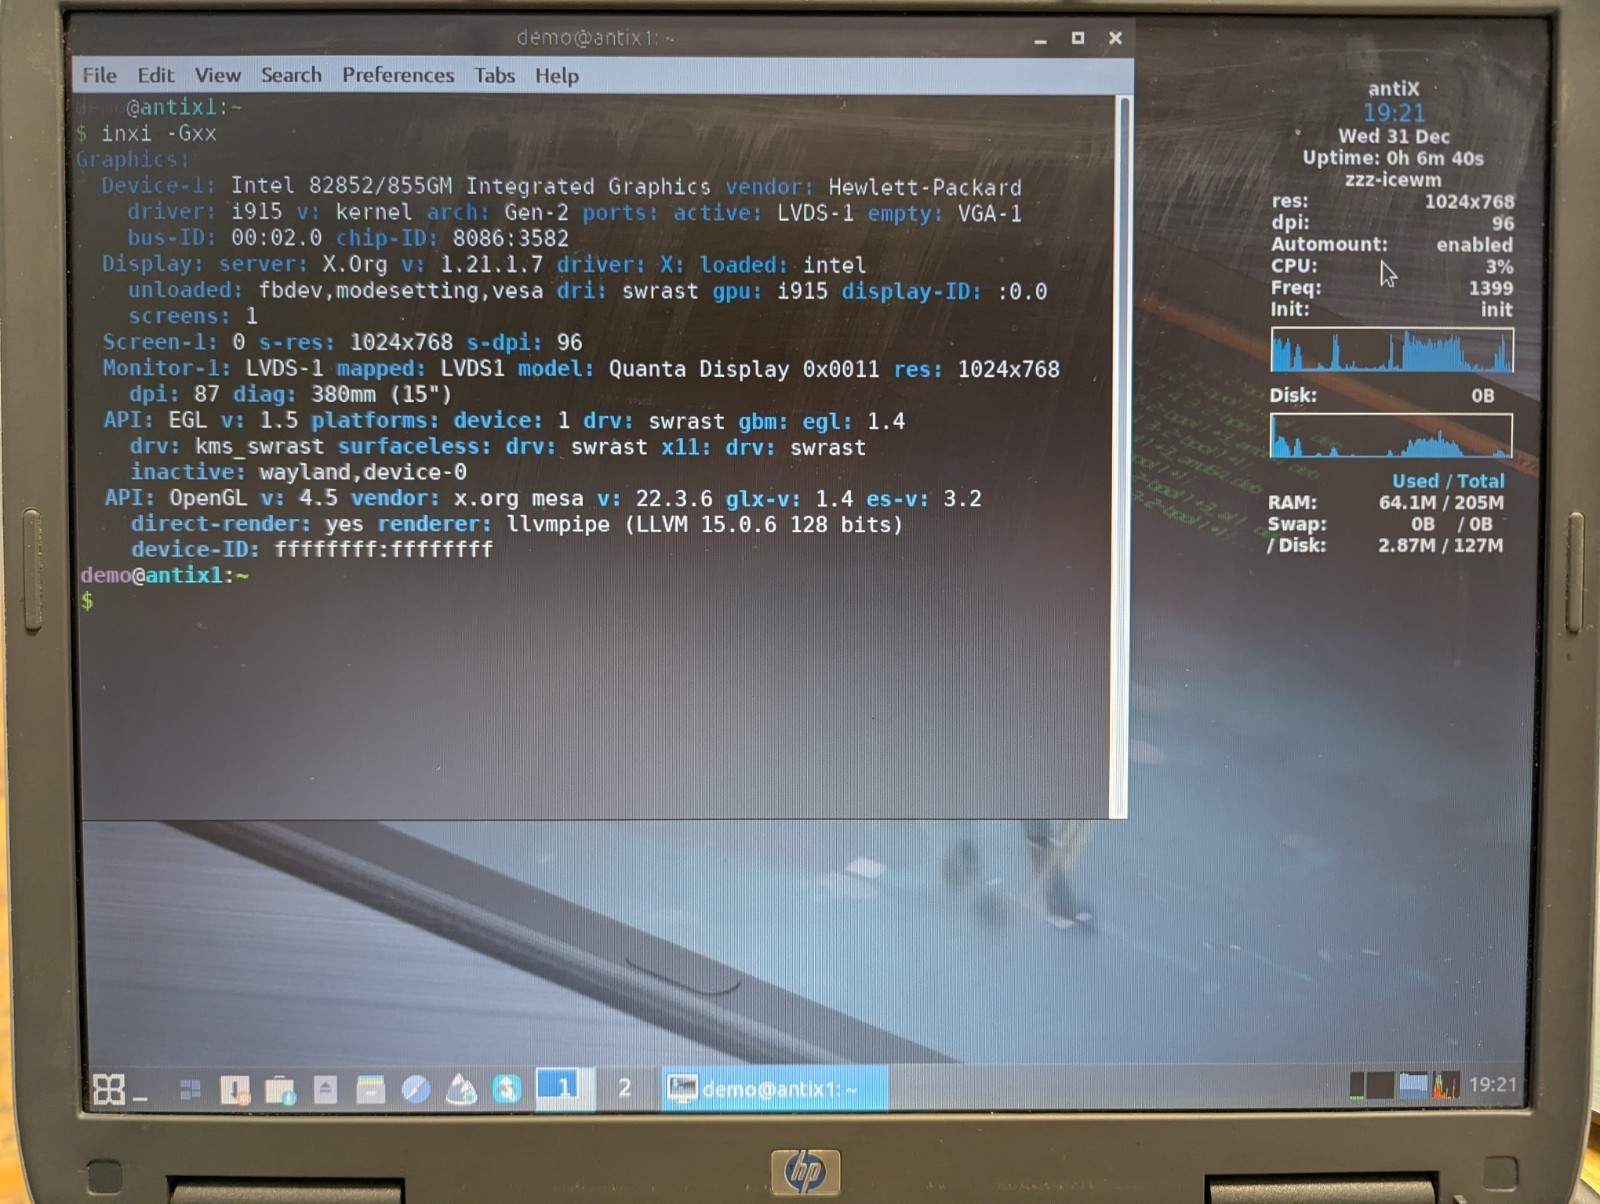Image resolution: width=1600 pixels, height=1204 pixels.
Task: Click the 19:21 taskbar clock
Action: pos(1492,1085)
